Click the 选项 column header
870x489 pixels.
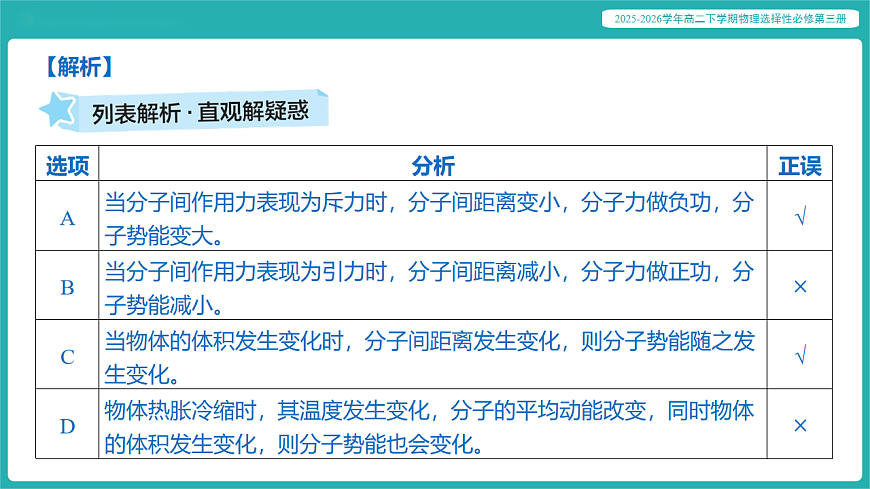click(x=67, y=166)
